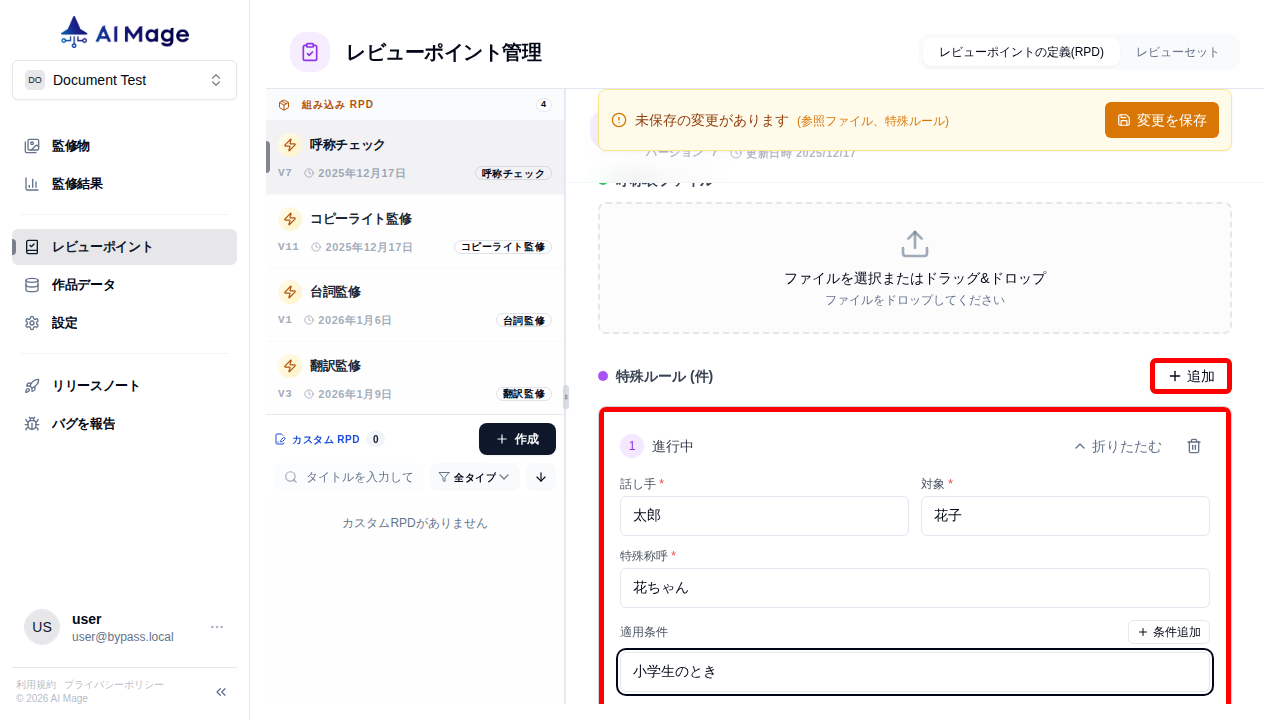This screenshot has width=1280, height=720.
Task: Click the カスタム RPD document icon
Action: (278, 438)
